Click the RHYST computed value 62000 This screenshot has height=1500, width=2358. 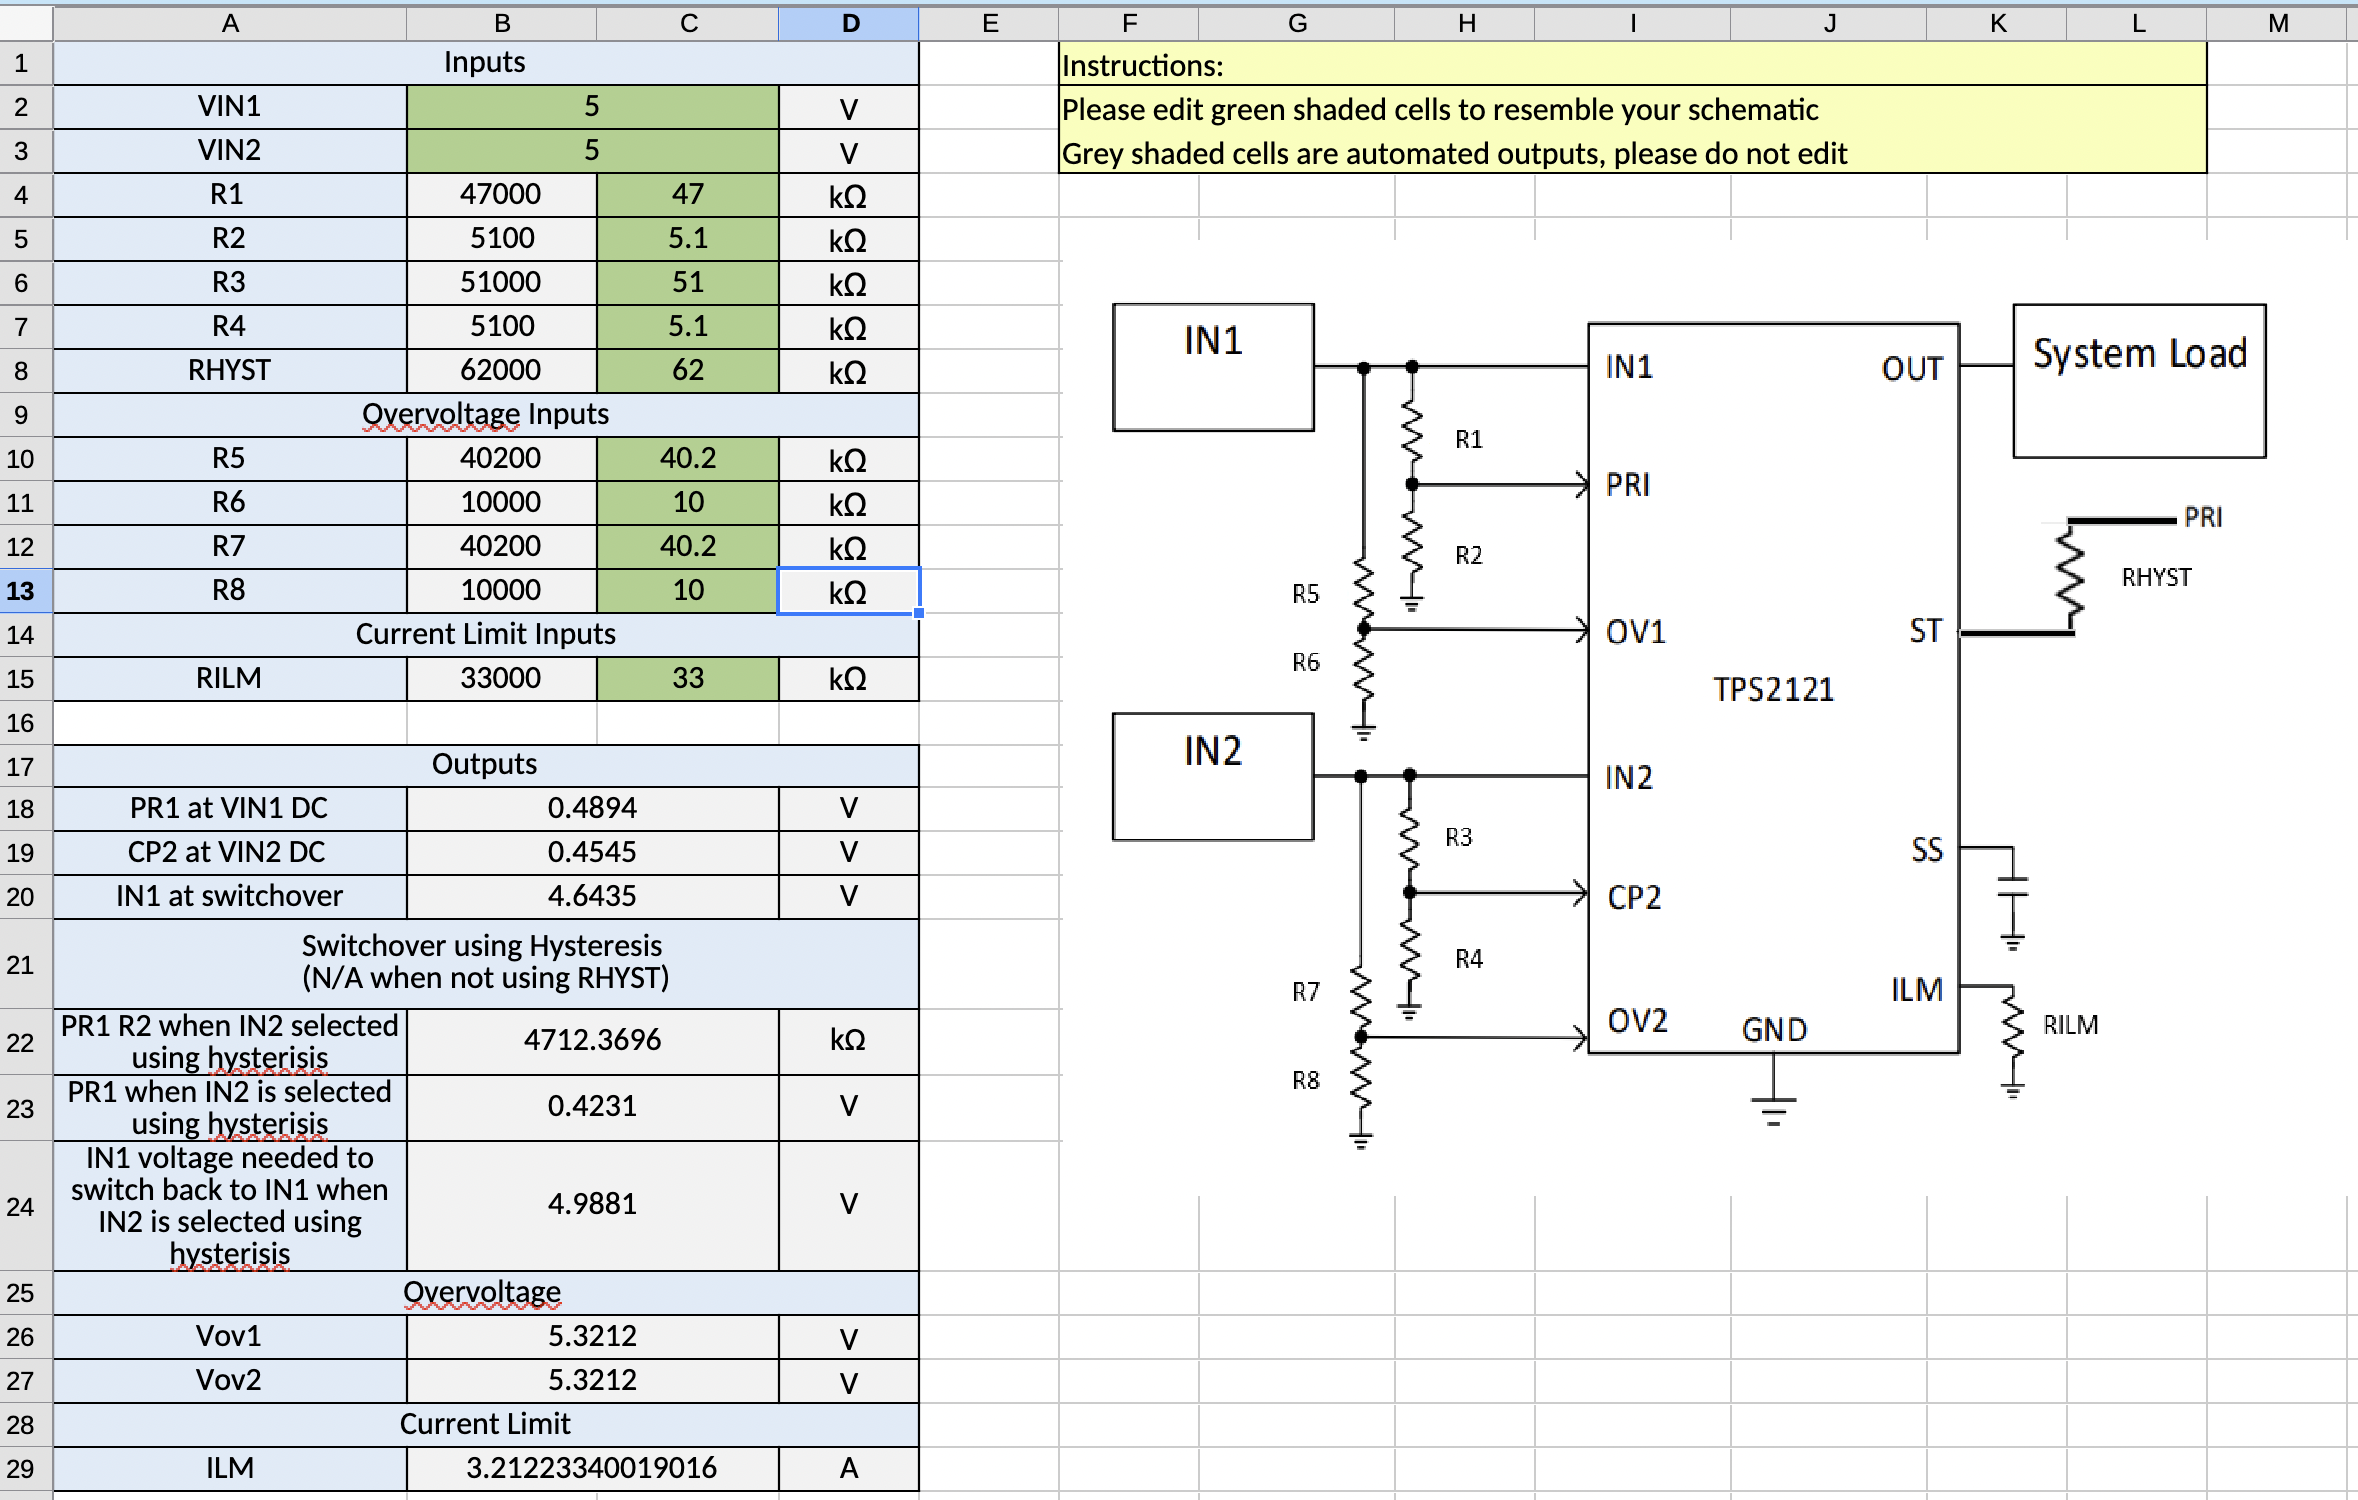coord(502,371)
